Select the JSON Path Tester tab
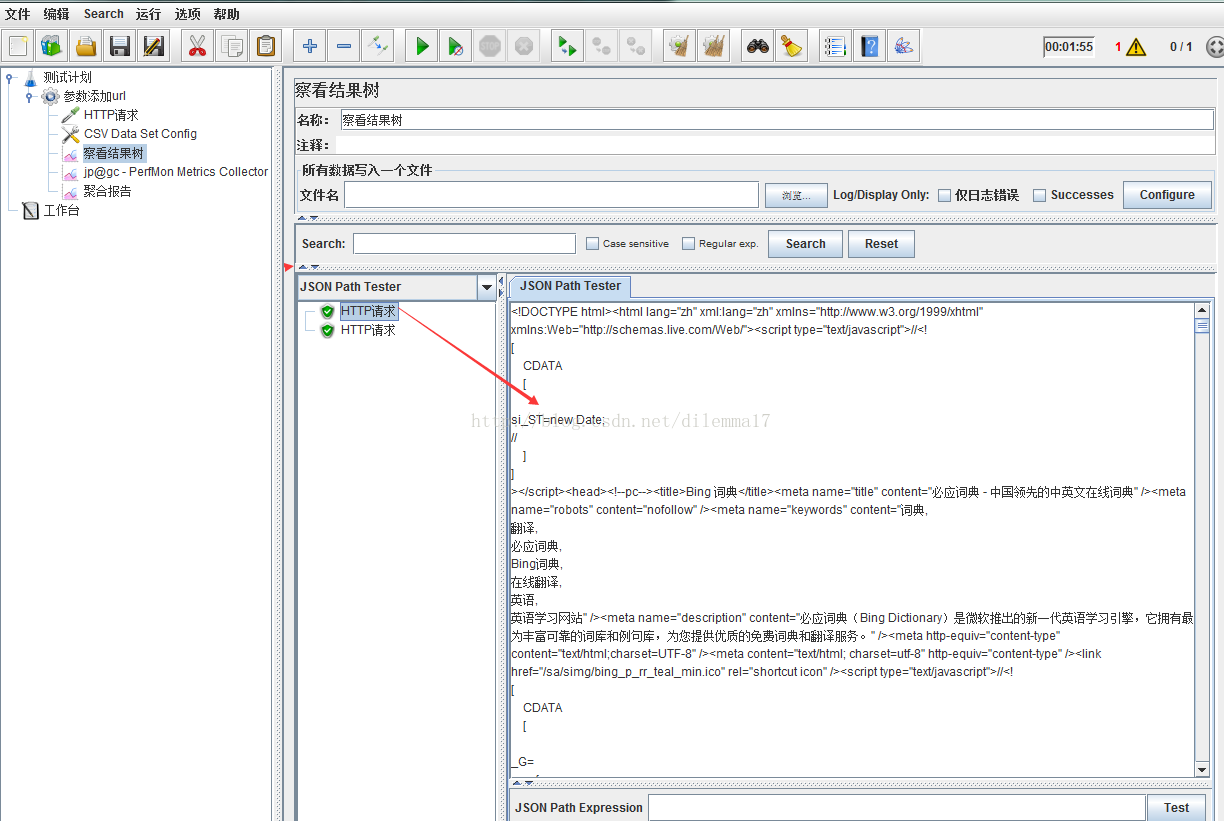The height and width of the screenshot is (821, 1224). [x=570, y=286]
